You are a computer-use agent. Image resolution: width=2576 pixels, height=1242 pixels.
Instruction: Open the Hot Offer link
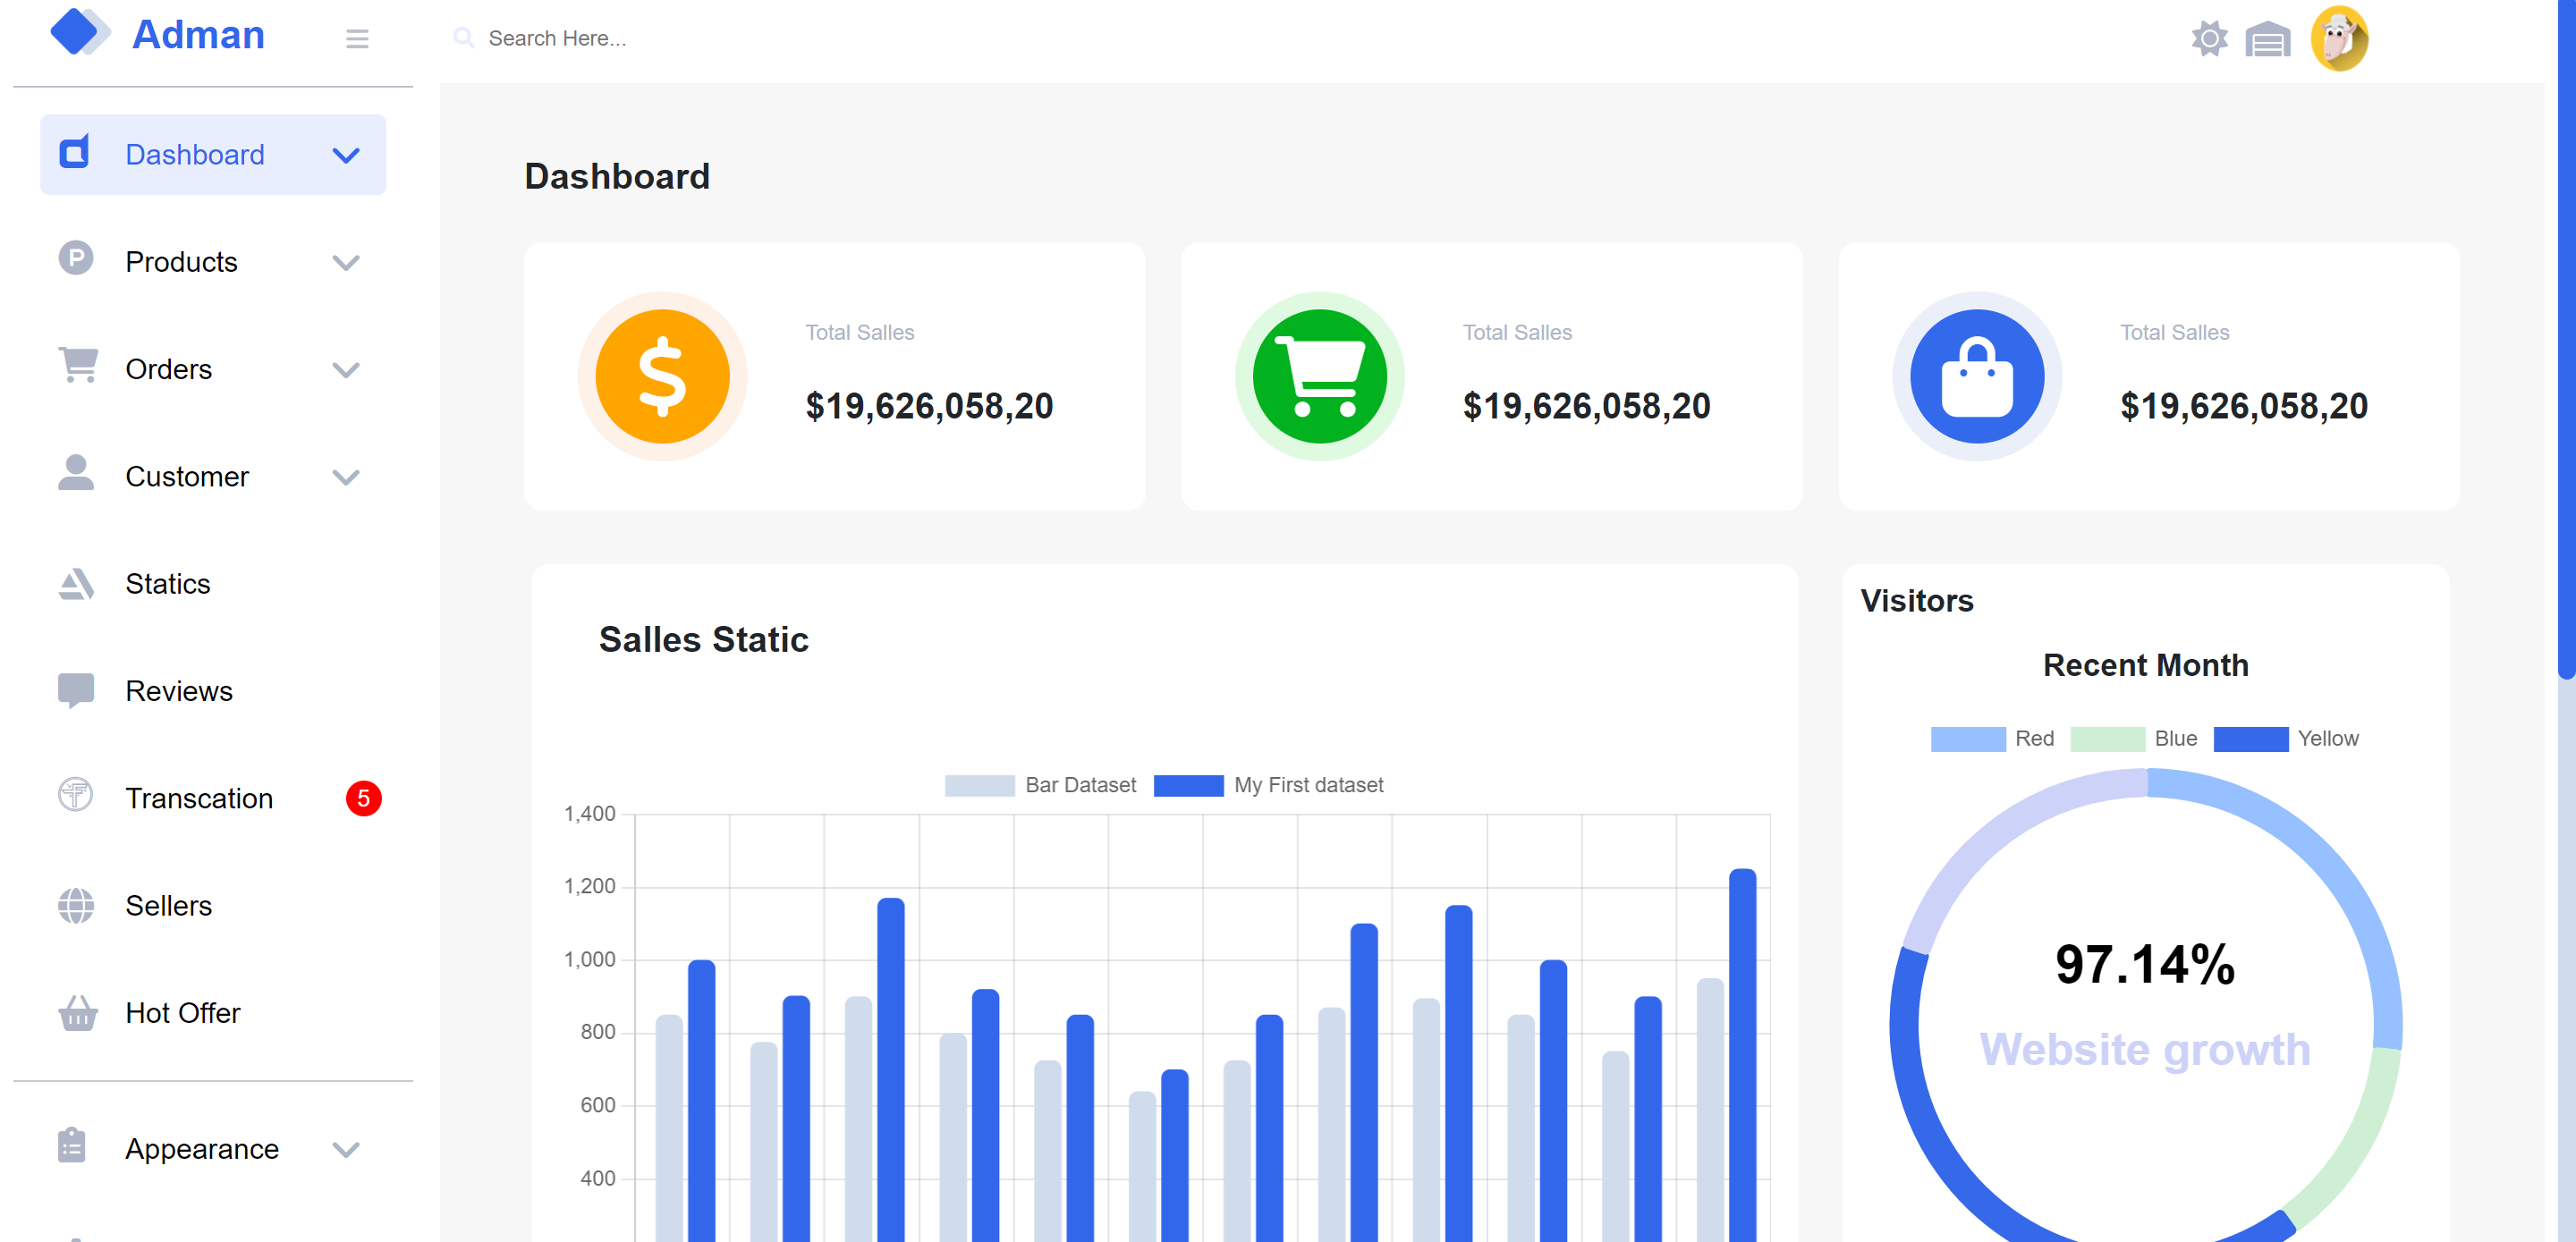tap(182, 1013)
